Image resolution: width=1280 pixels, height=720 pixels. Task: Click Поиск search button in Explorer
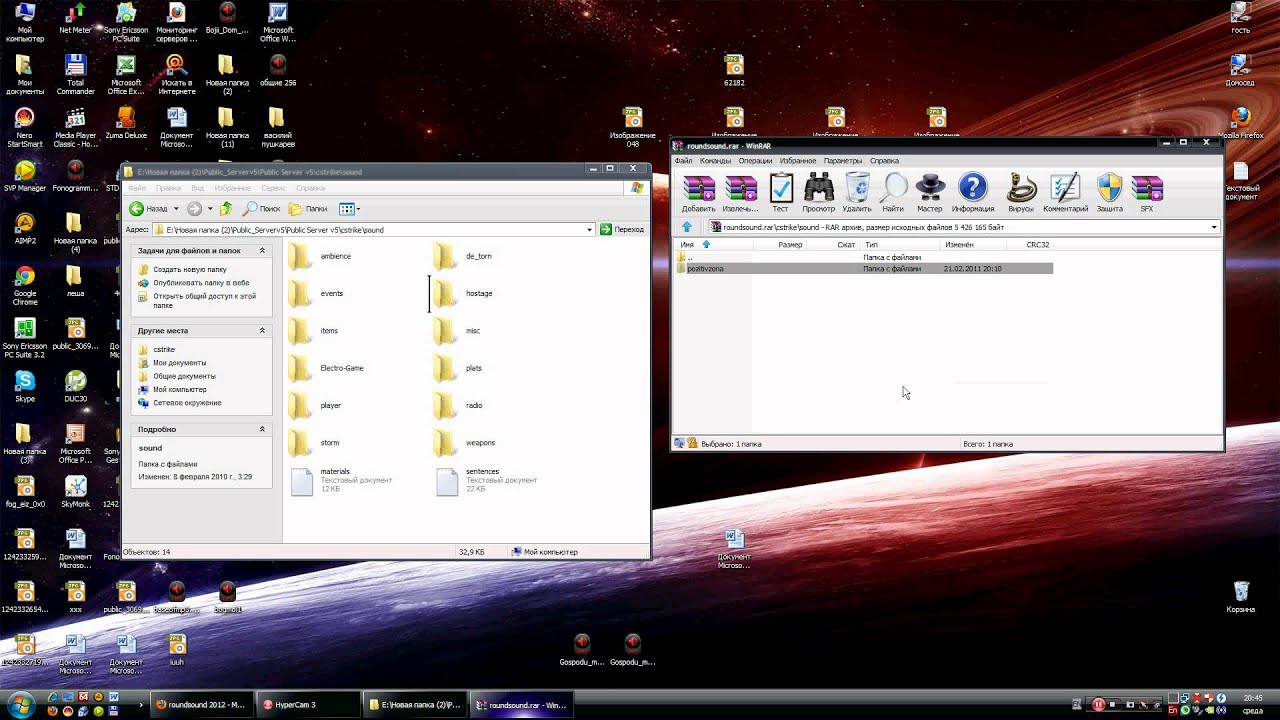(x=262, y=209)
